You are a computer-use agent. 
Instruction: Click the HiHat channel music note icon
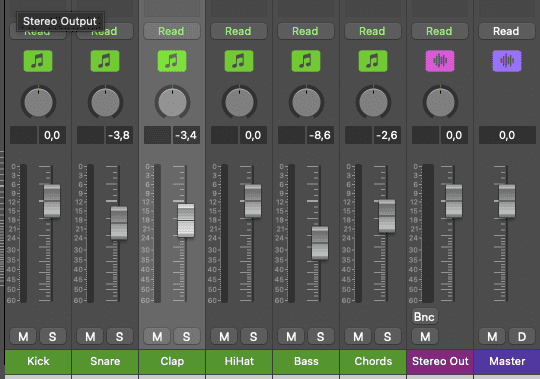click(x=239, y=61)
